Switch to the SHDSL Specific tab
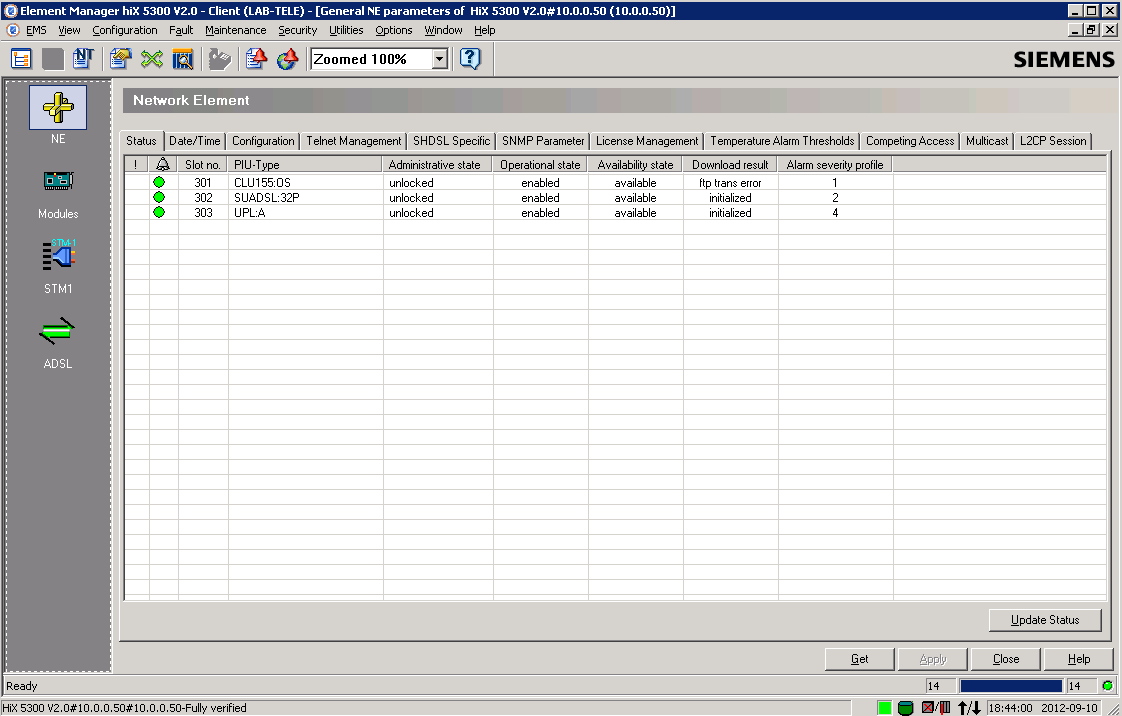The image size is (1122, 716). coord(452,141)
